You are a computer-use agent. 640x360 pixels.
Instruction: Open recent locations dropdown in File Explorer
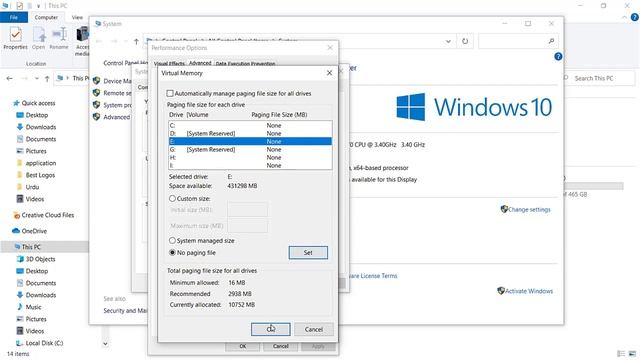(37, 78)
